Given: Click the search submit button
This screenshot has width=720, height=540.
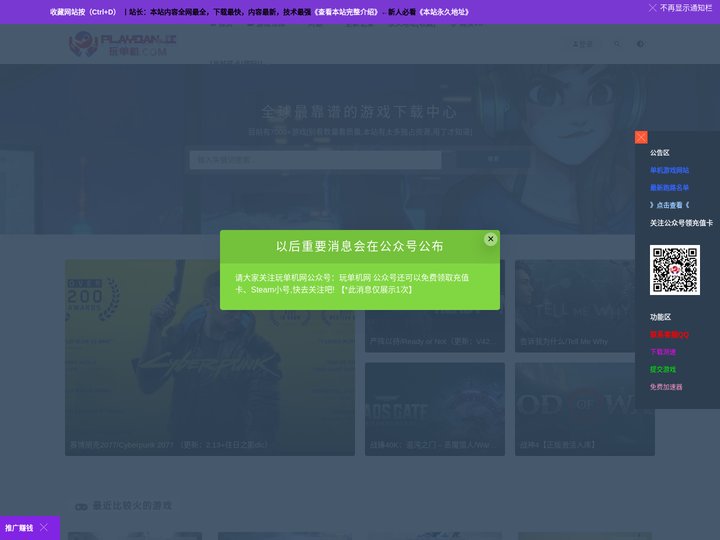Looking at the screenshot, I should 493,159.
